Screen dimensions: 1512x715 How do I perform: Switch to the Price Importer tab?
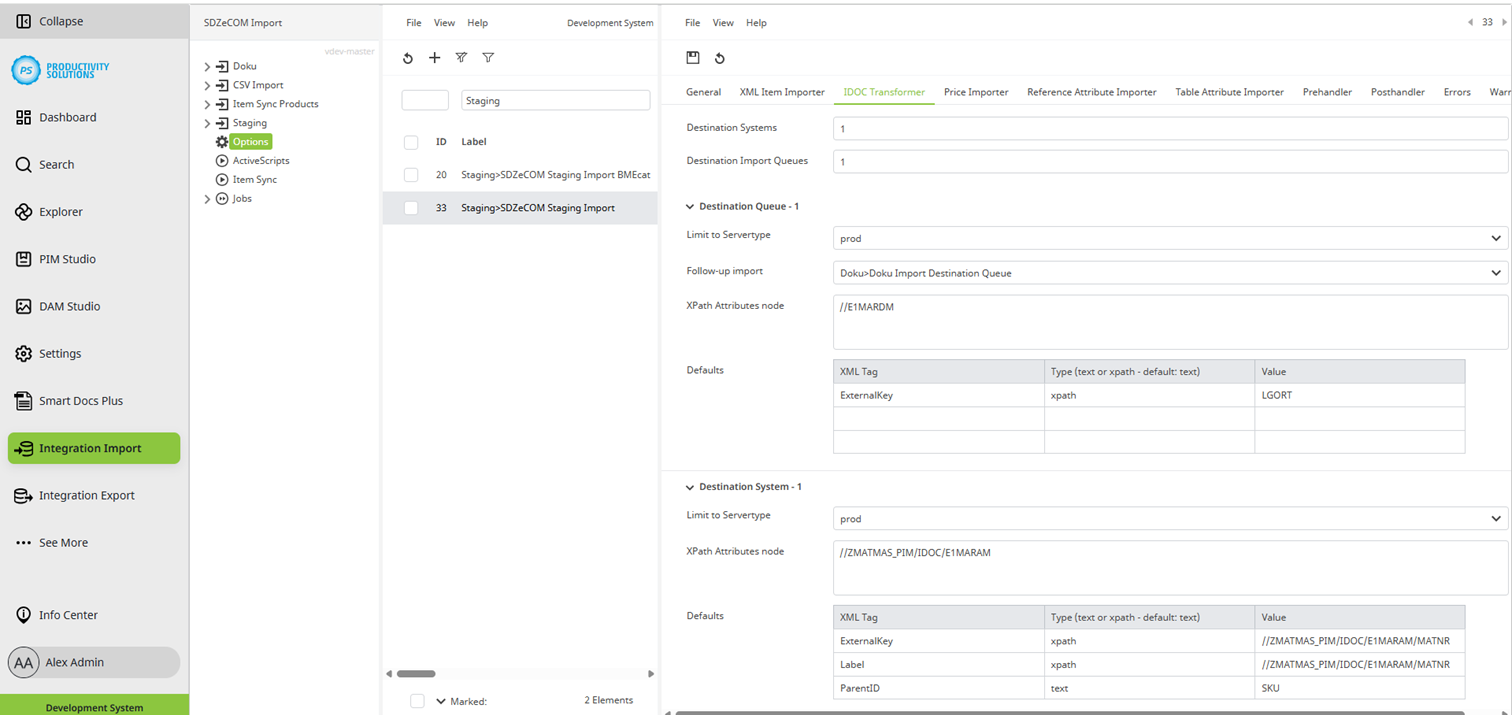[x=976, y=91]
